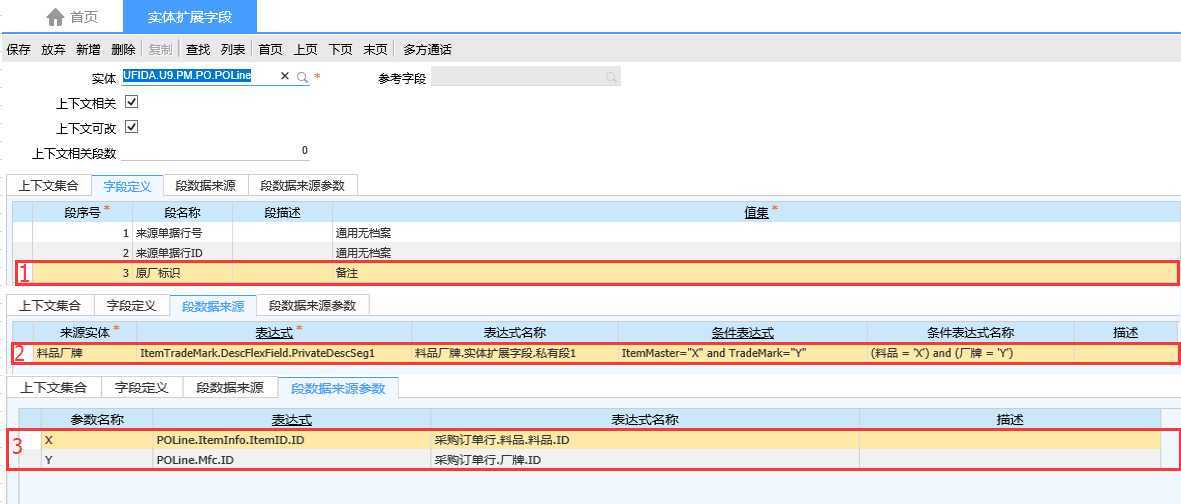1181x504 pixels.
Task: Click the ItemMaster="X" and TradeMark="Y" cell
Action: 743,353
